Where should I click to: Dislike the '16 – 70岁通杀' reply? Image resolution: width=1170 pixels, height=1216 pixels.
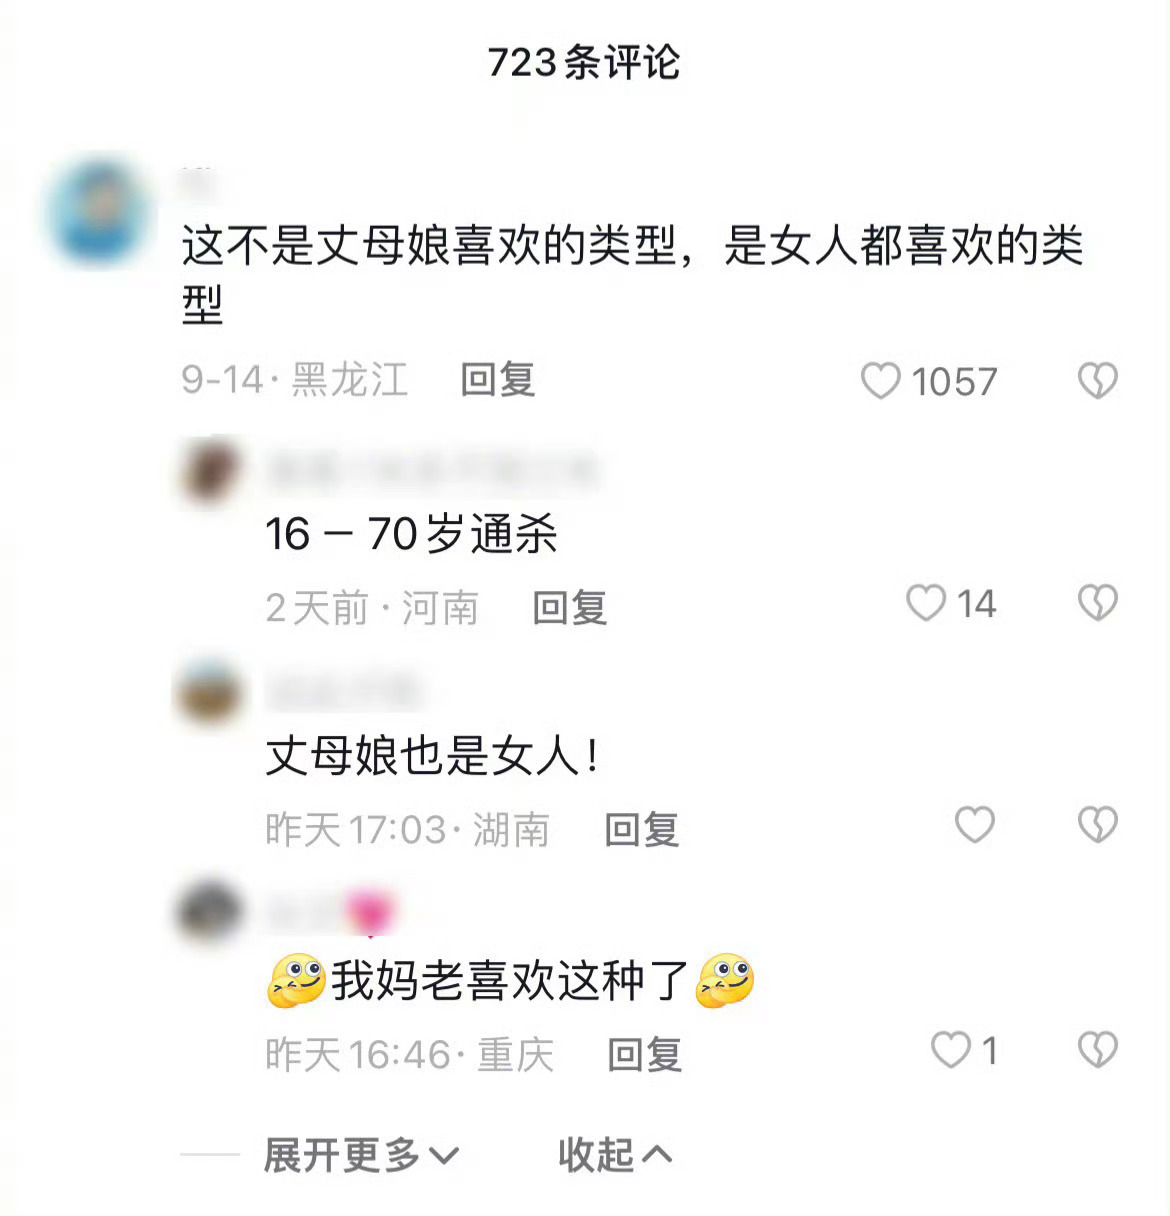click(1097, 603)
